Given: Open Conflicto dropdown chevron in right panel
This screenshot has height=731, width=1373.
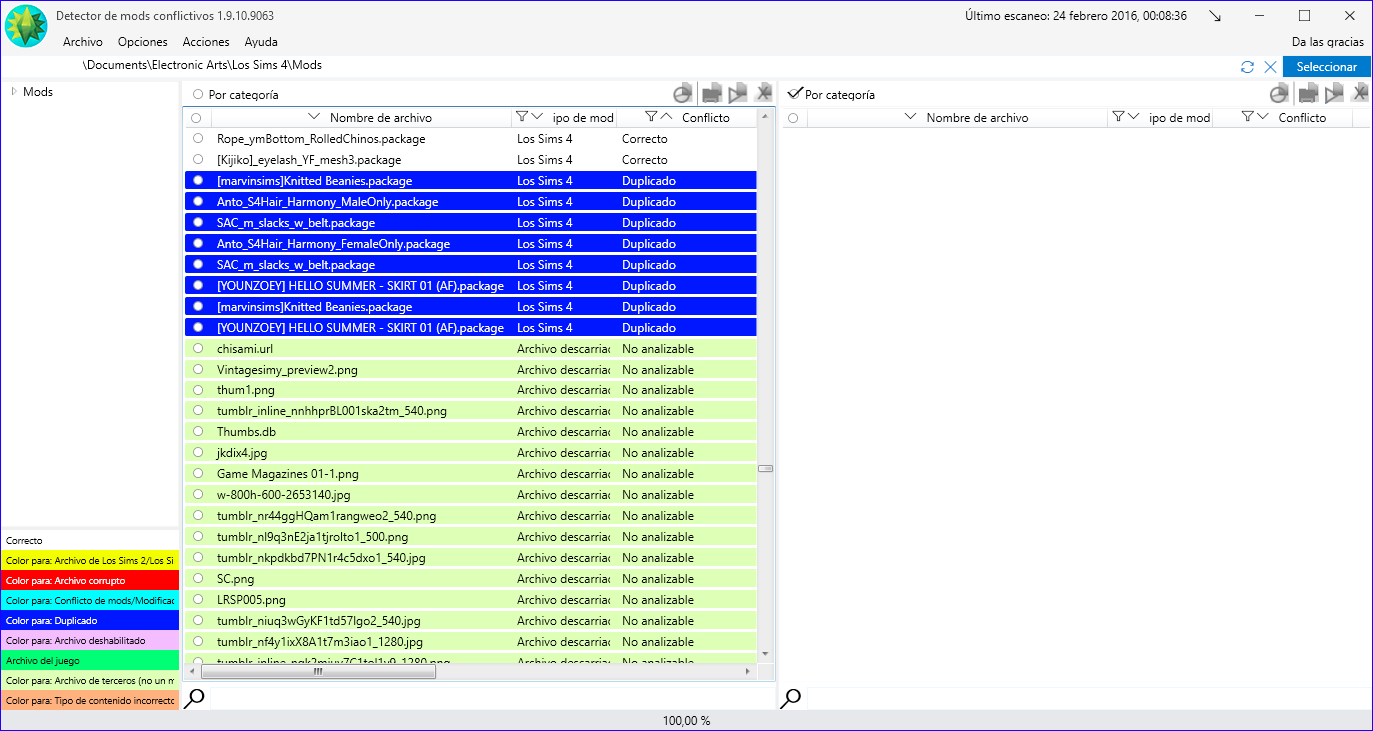Looking at the screenshot, I should (1263, 117).
